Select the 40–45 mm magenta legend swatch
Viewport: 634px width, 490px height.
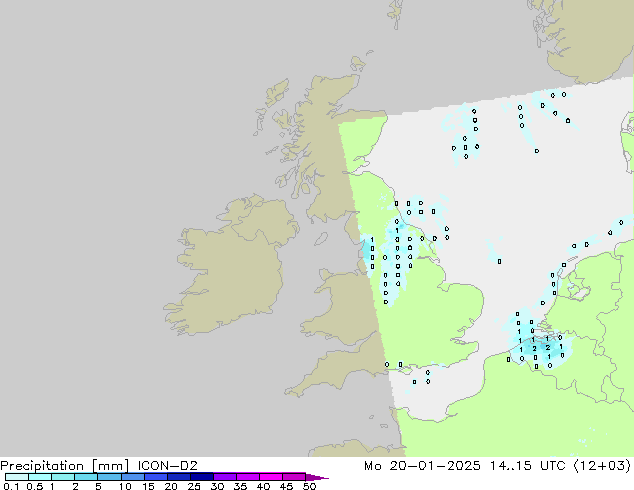coord(271,477)
